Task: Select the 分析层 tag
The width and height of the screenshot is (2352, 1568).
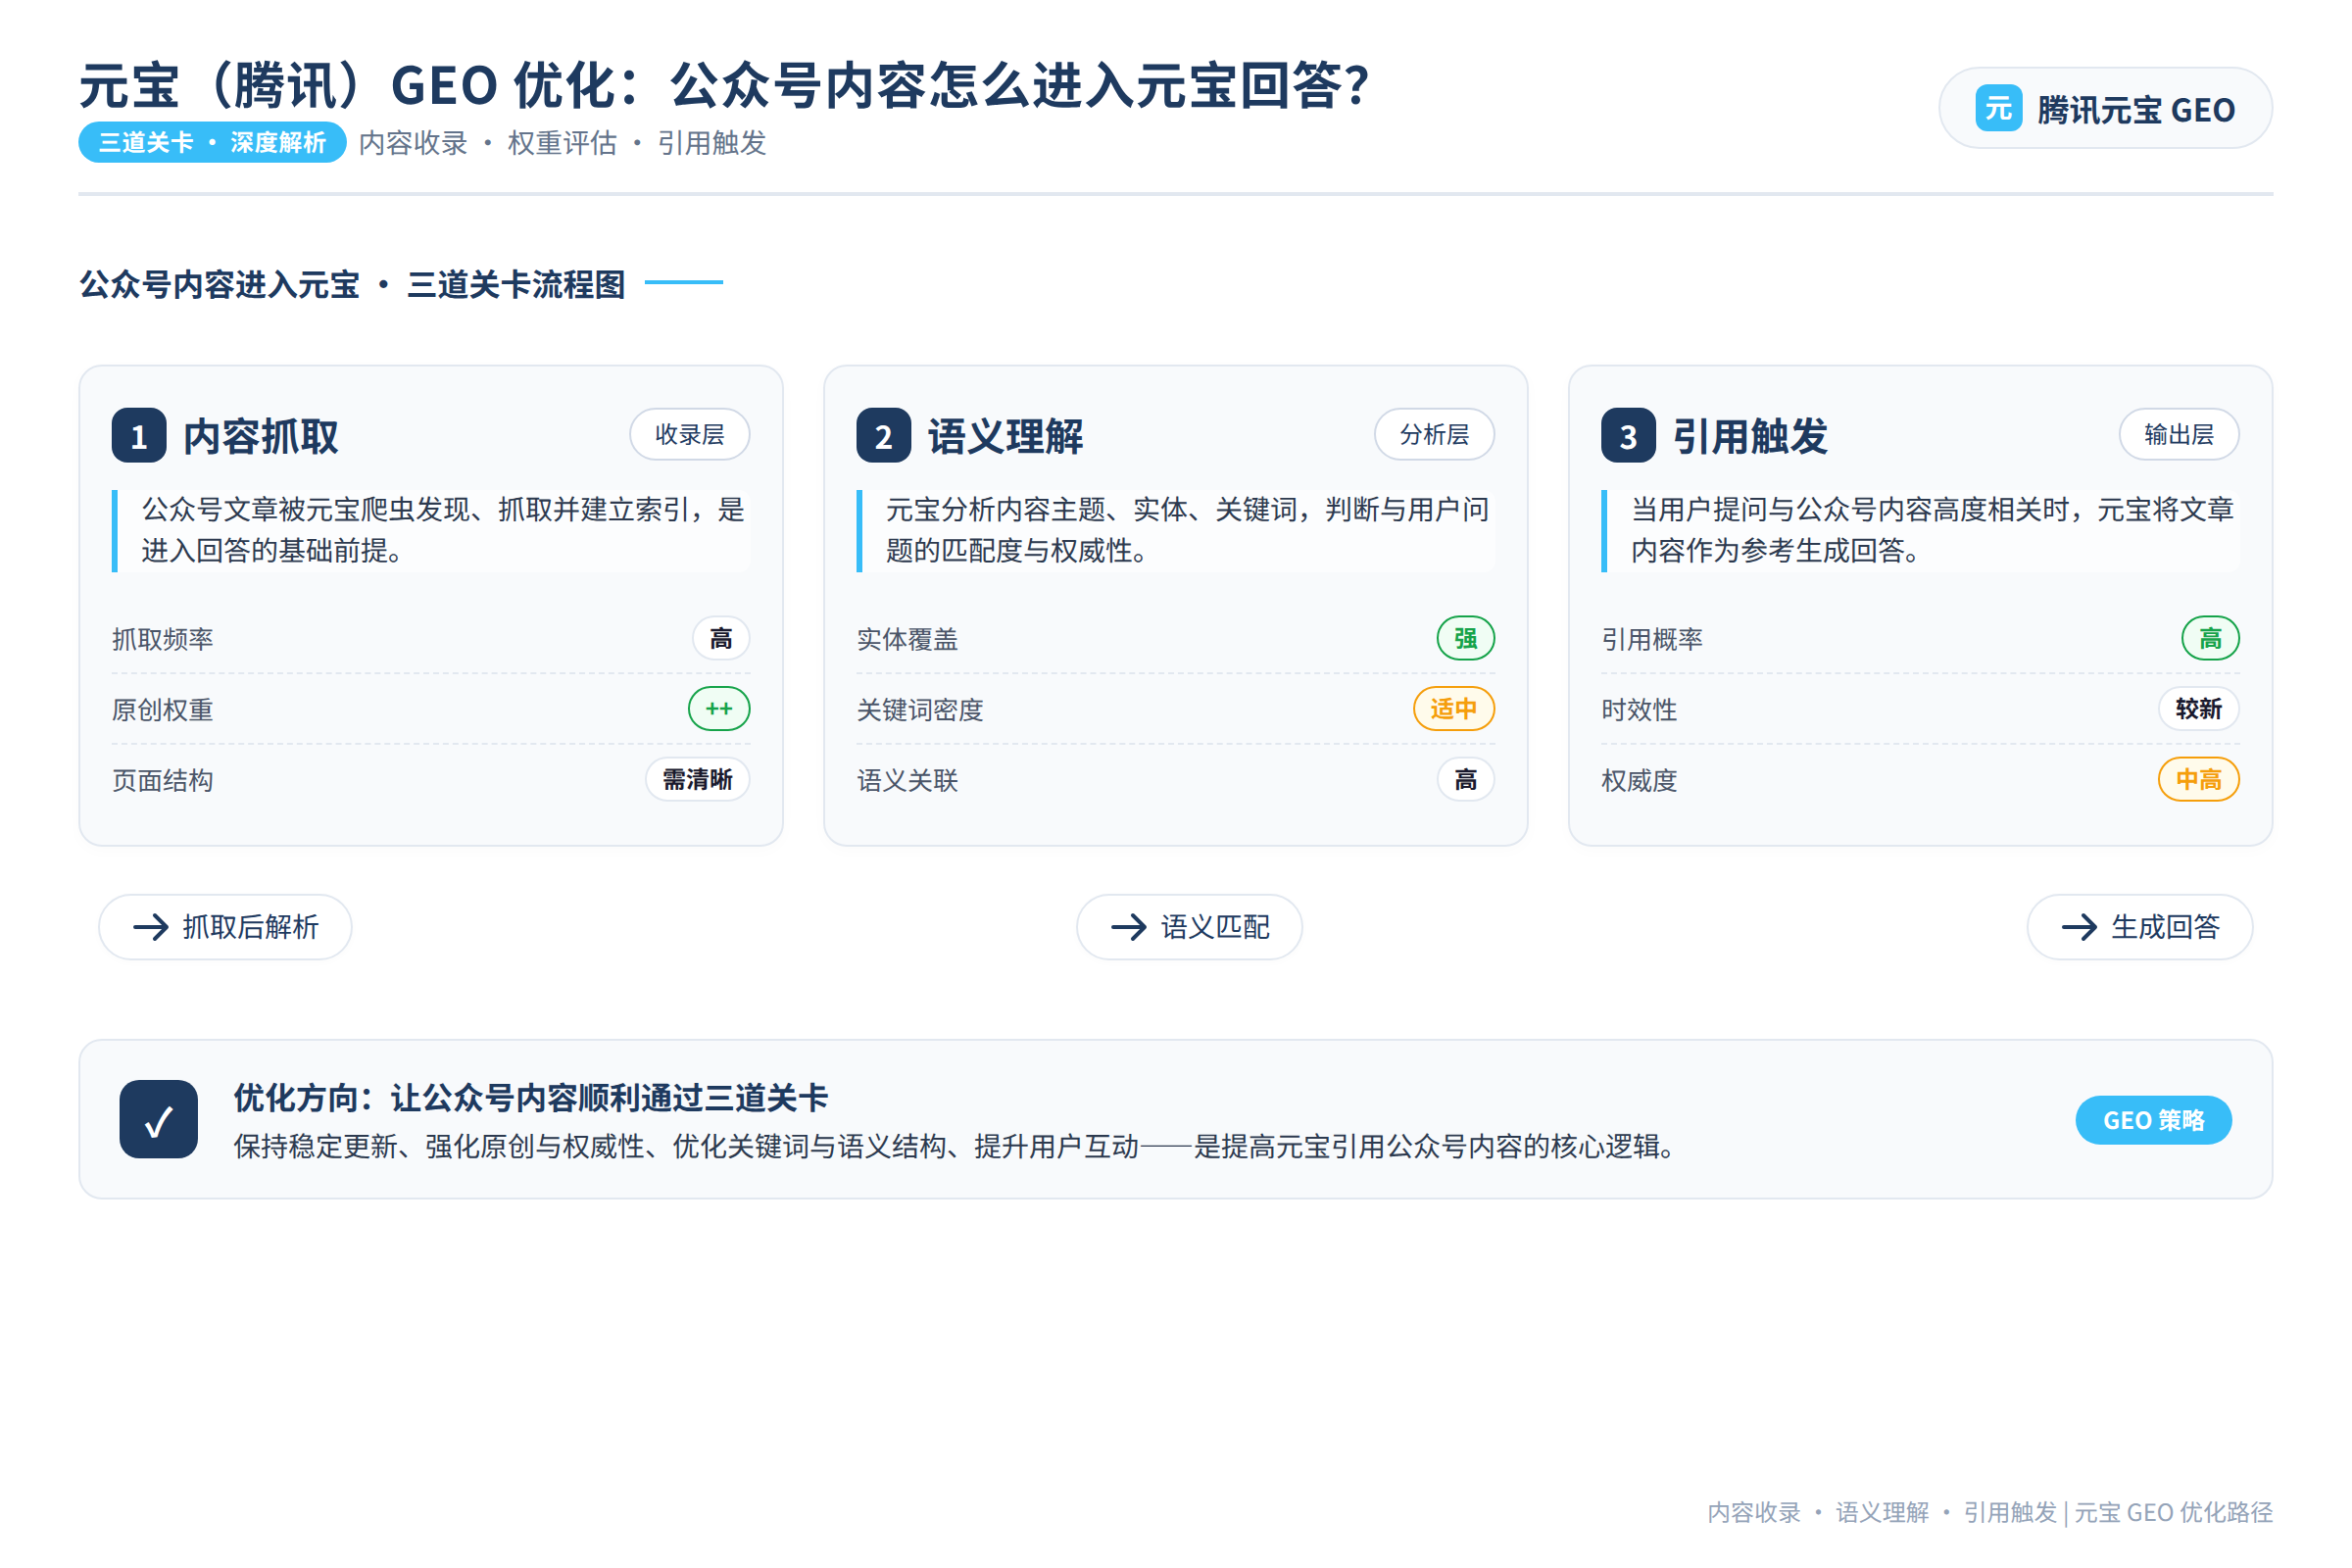Action: click(x=1434, y=434)
